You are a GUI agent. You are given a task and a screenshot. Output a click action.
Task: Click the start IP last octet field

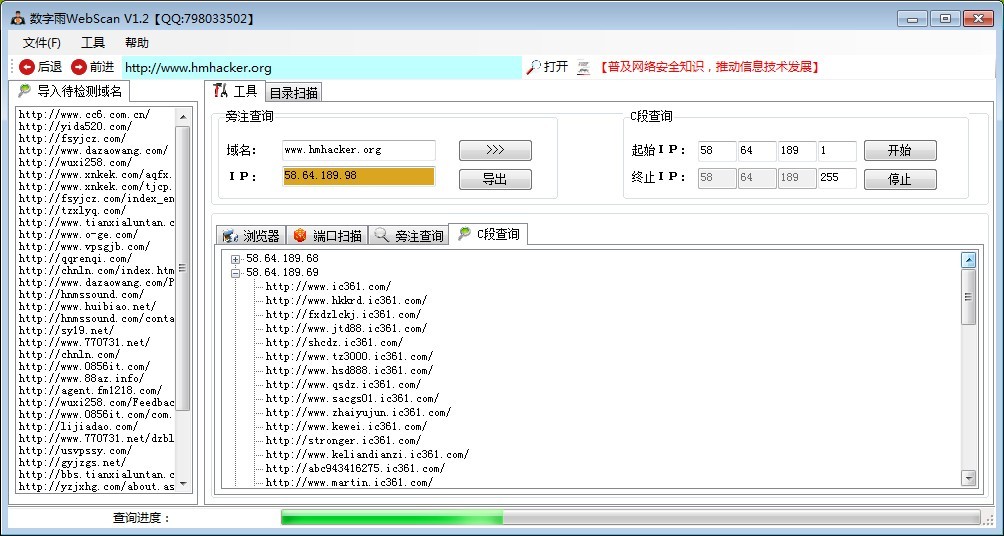[x=837, y=151]
